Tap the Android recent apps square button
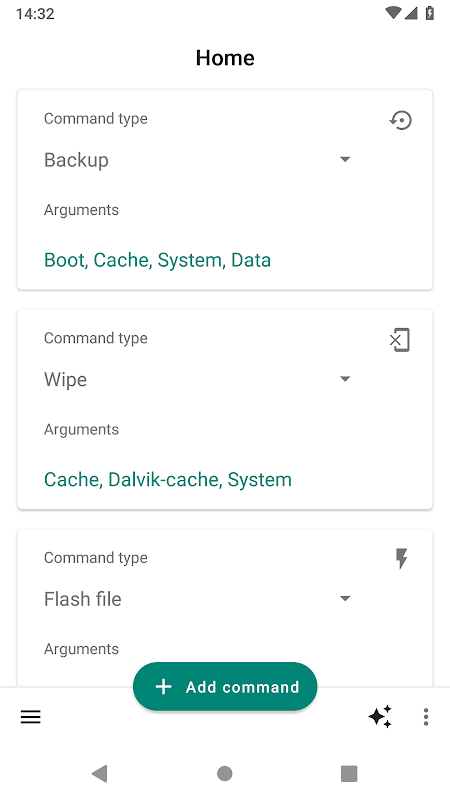The height and width of the screenshot is (800, 450). tap(349, 773)
